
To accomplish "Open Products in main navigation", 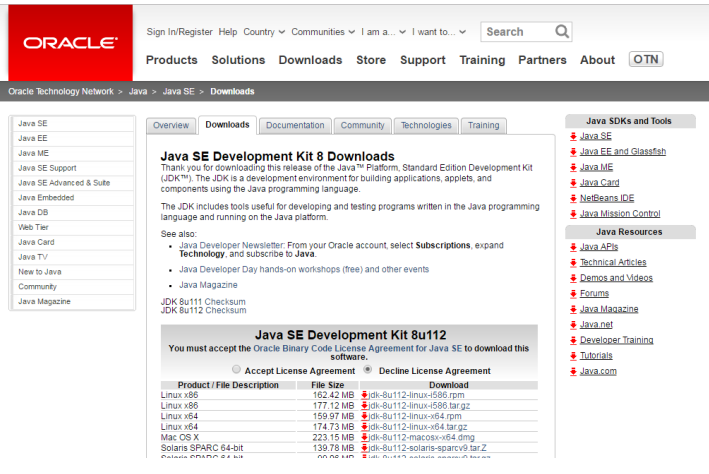I will 172,60.
